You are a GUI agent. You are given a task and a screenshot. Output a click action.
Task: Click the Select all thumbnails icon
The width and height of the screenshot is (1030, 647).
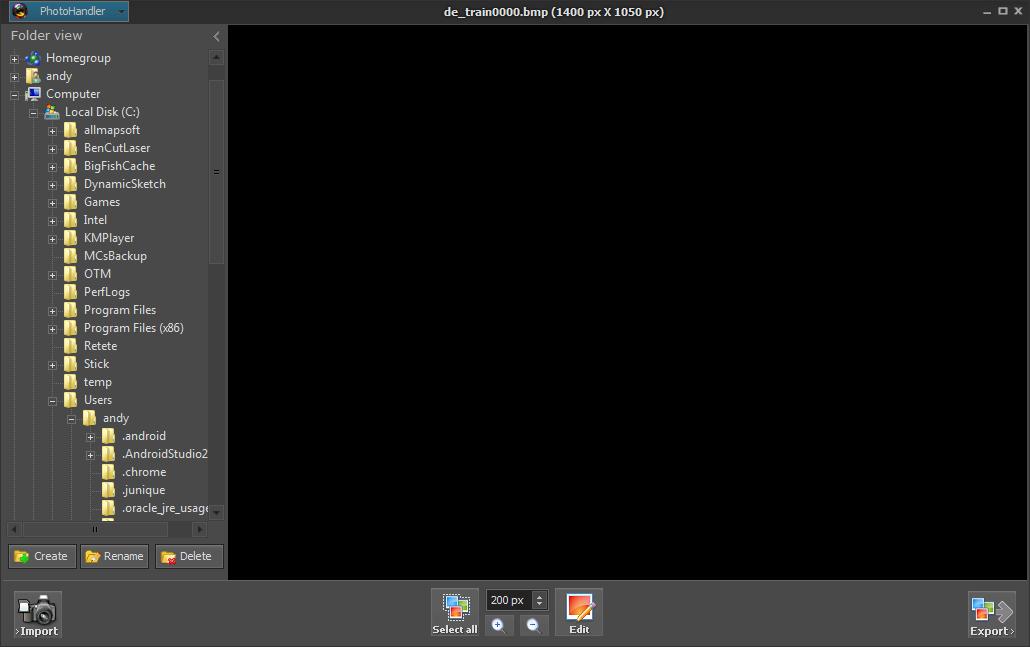pyautogui.click(x=455, y=604)
